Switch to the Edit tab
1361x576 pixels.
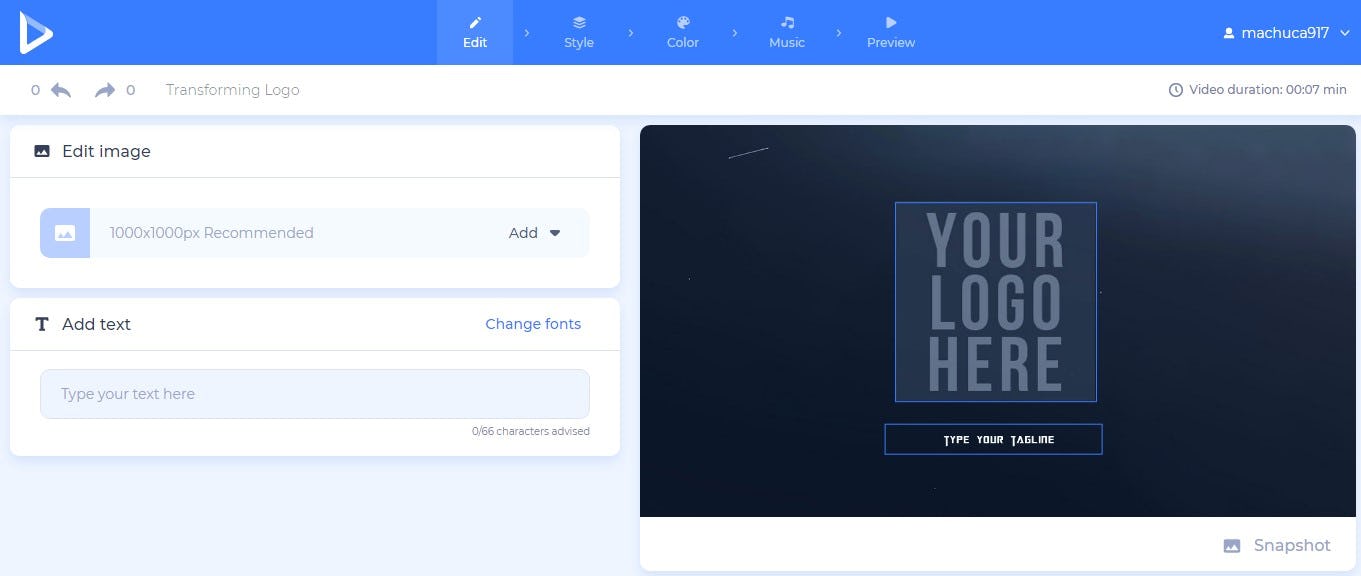(x=474, y=30)
